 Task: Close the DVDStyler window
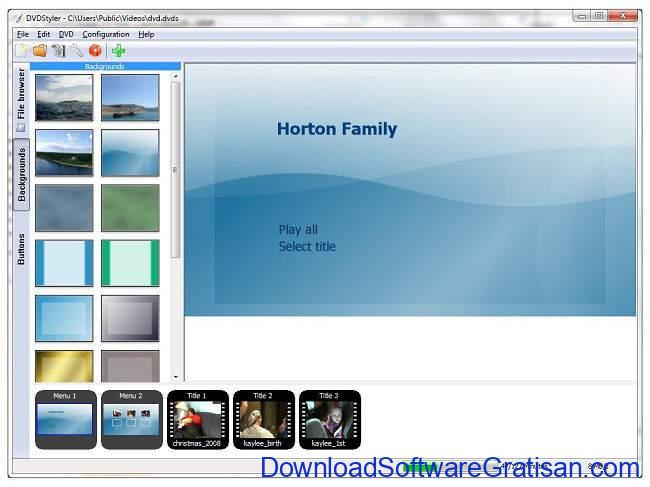pos(622,17)
